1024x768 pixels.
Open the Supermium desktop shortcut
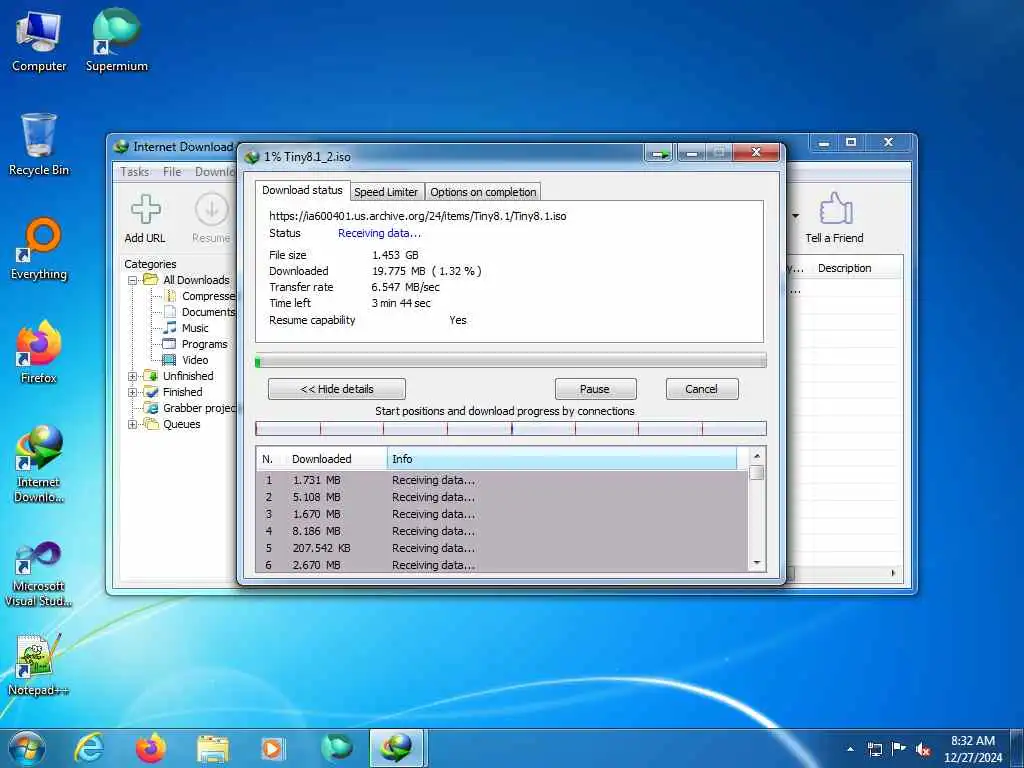(x=116, y=41)
